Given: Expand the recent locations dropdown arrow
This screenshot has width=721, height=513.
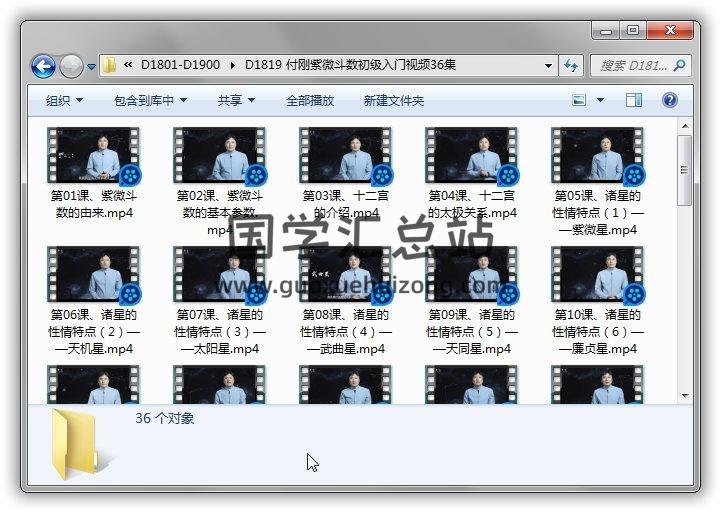Looking at the screenshot, I should coord(92,67).
